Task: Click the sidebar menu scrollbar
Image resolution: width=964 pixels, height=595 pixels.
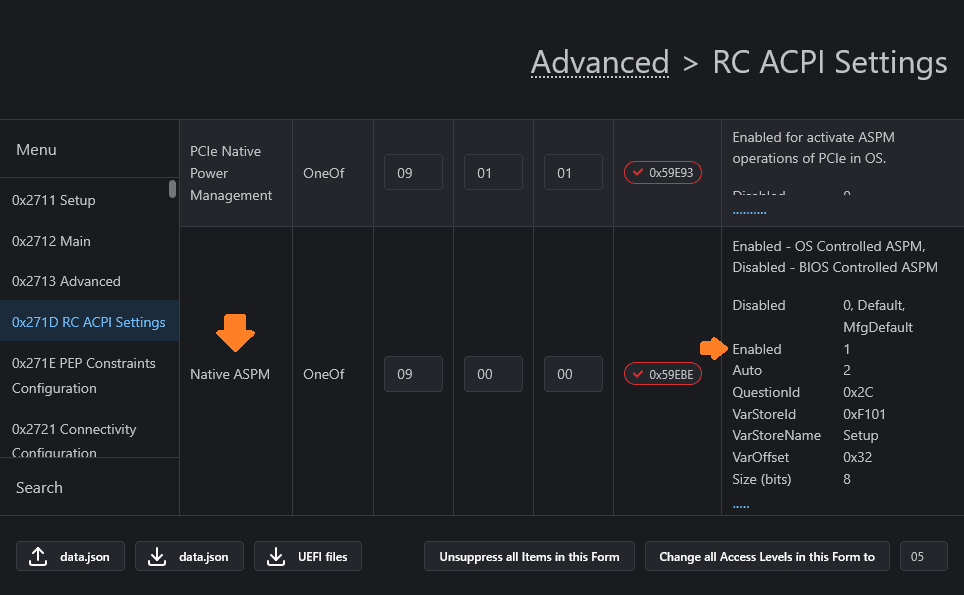Action: pyautogui.click(x=172, y=189)
